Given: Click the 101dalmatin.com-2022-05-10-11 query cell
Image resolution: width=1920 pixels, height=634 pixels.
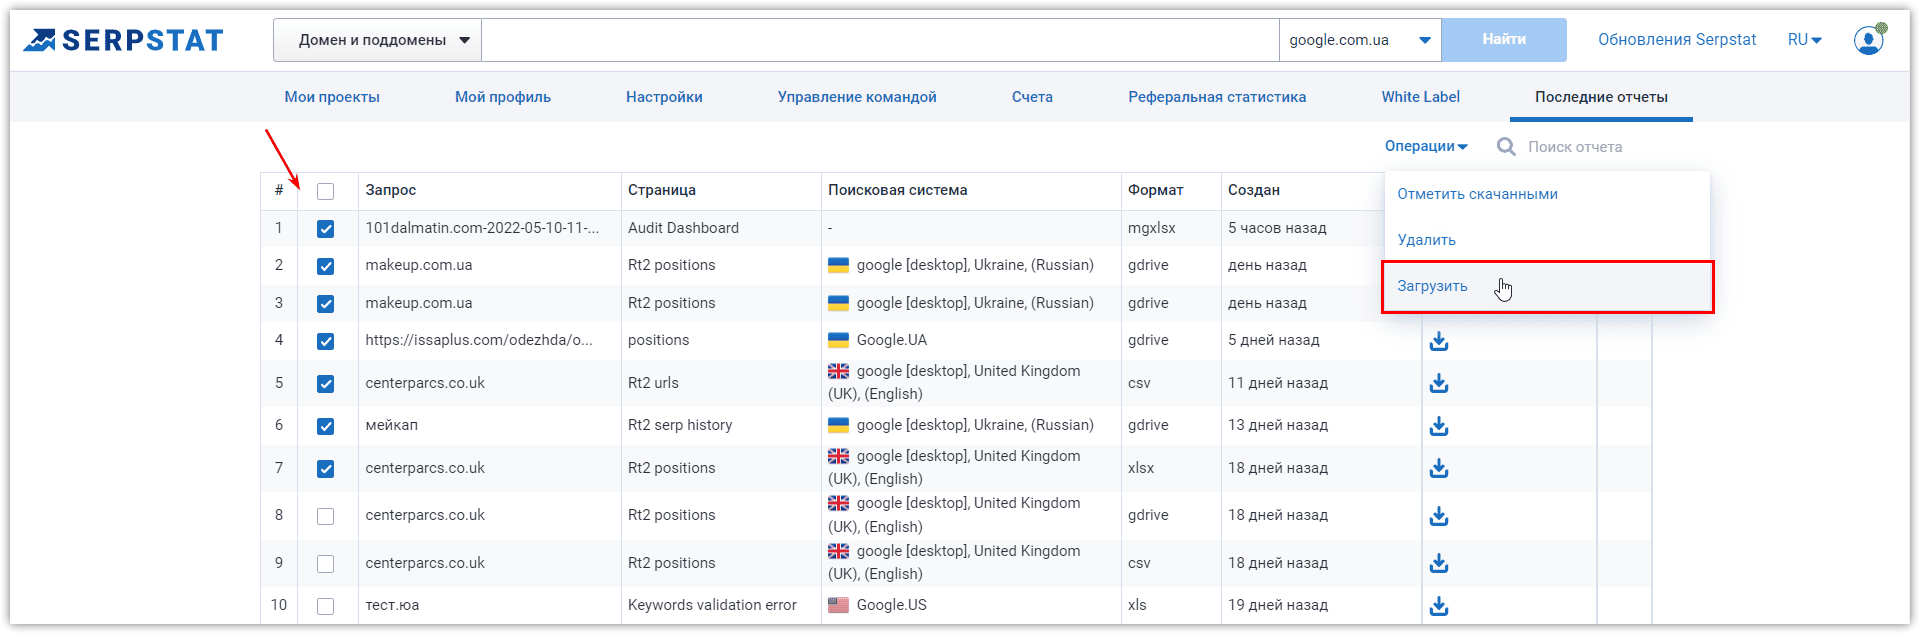Looking at the screenshot, I should click(x=482, y=228).
